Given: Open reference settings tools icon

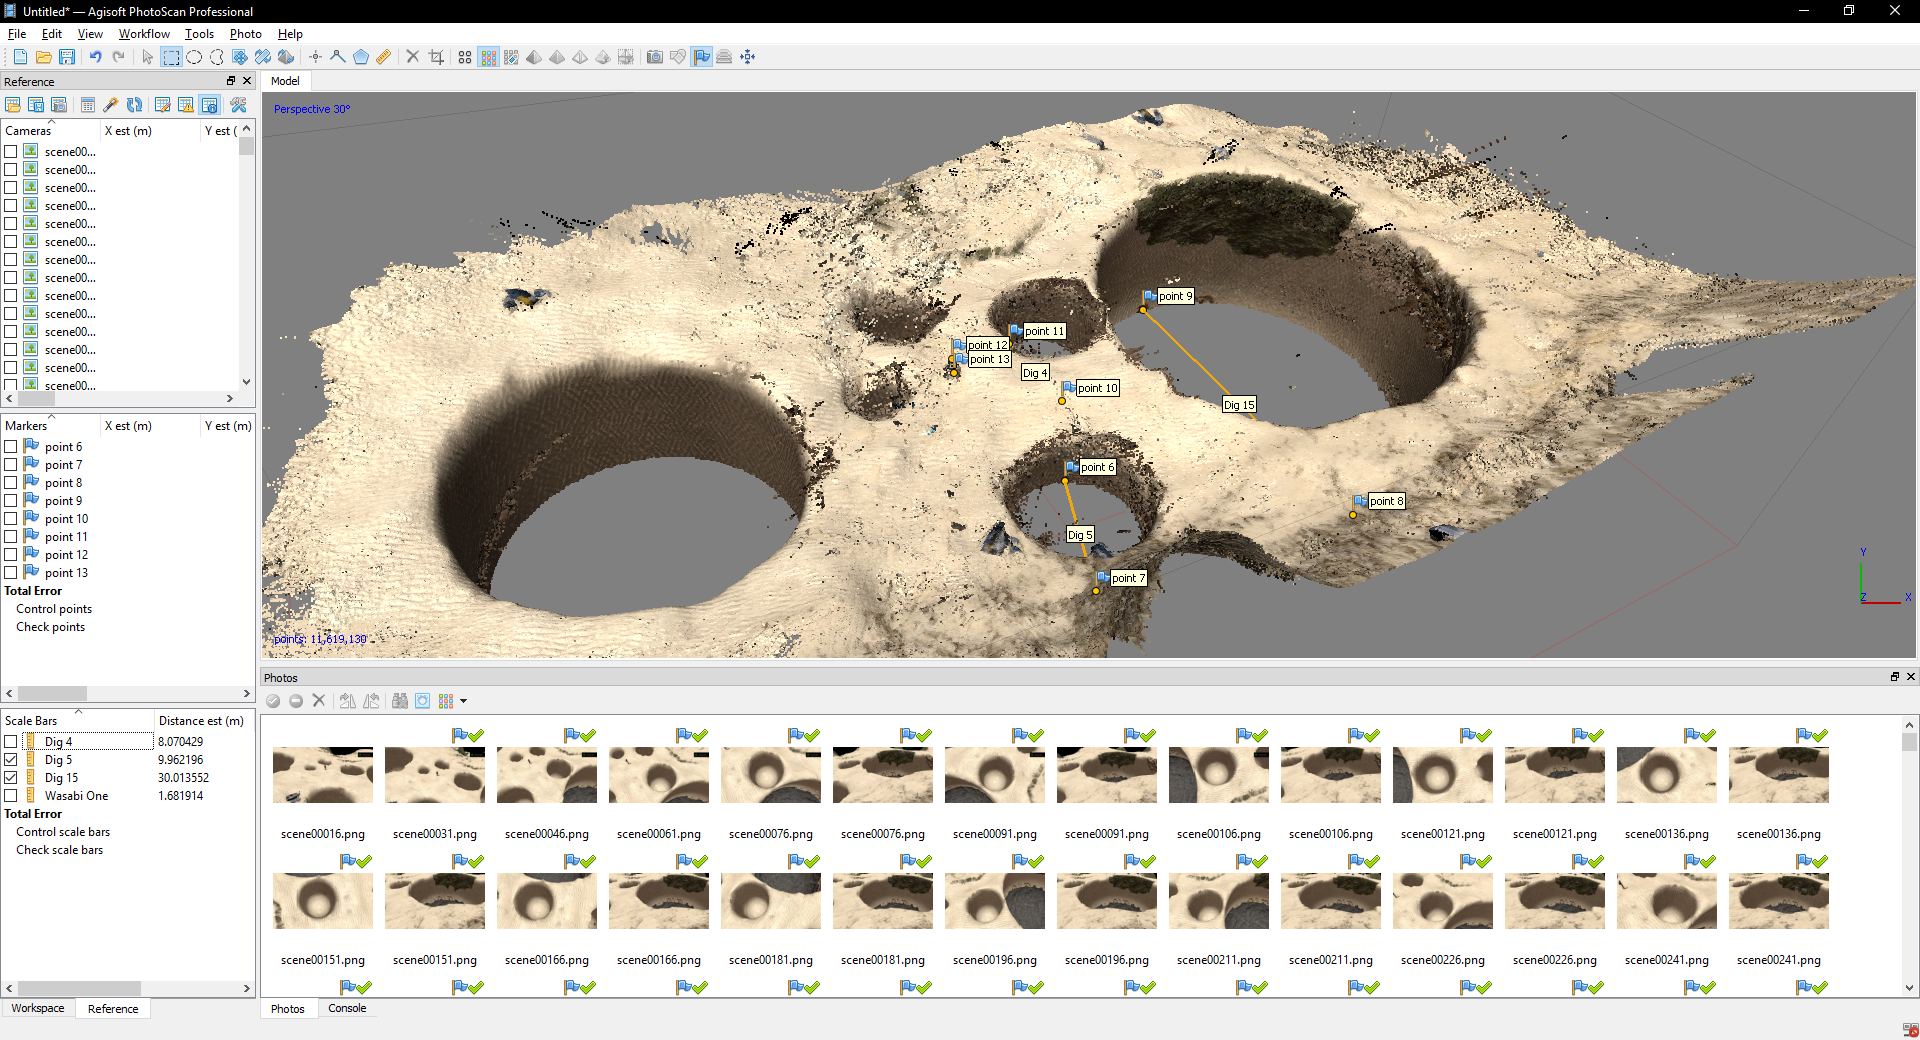Looking at the screenshot, I should tap(238, 105).
